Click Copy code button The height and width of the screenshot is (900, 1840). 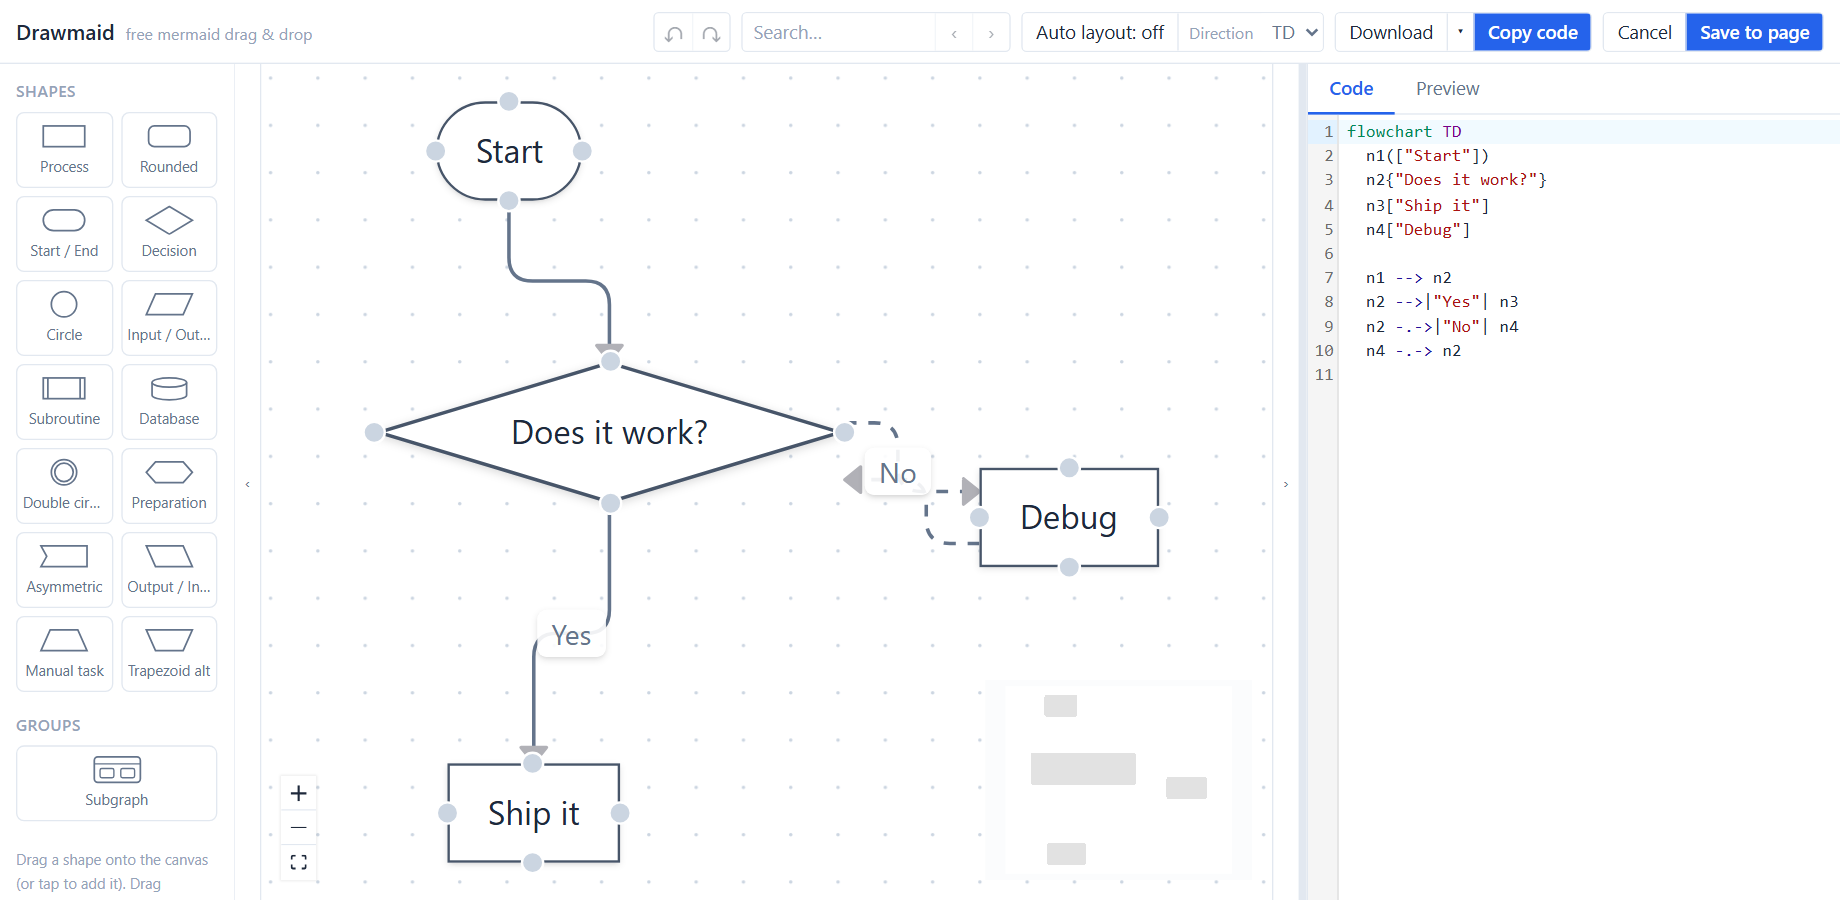pyautogui.click(x=1532, y=33)
